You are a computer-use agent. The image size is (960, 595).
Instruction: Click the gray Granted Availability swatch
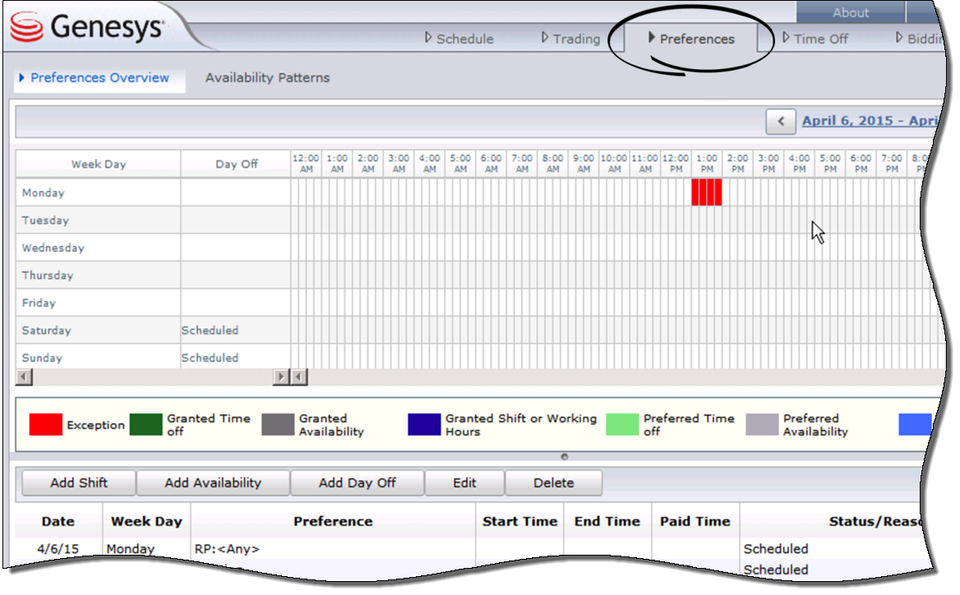pyautogui.click(x=278, y=424)
